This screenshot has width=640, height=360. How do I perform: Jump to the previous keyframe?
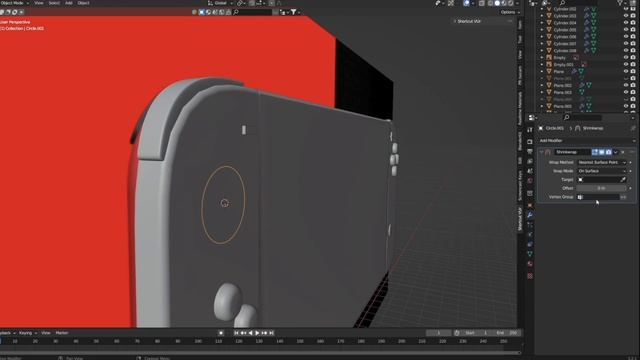pyautogui.click(x=243, y=333)
